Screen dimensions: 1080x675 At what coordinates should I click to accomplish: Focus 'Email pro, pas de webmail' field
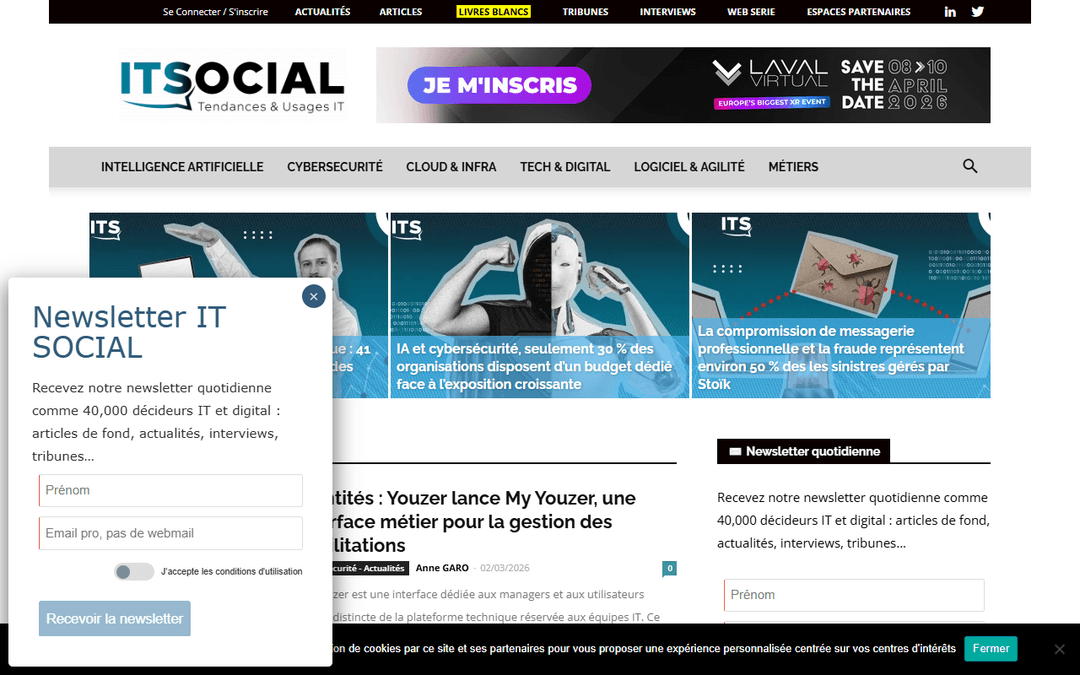pyautogui.click(x=171, y=533)
